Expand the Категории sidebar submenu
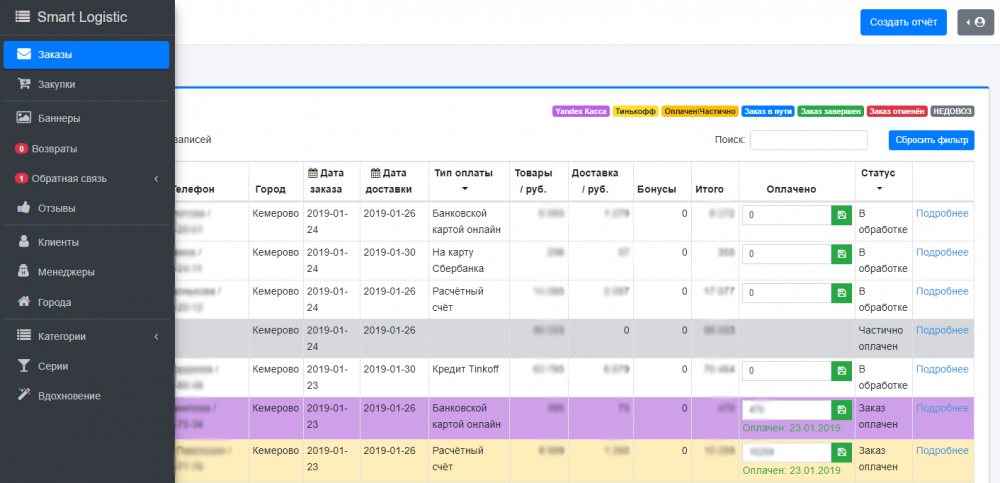 (157, 337)
